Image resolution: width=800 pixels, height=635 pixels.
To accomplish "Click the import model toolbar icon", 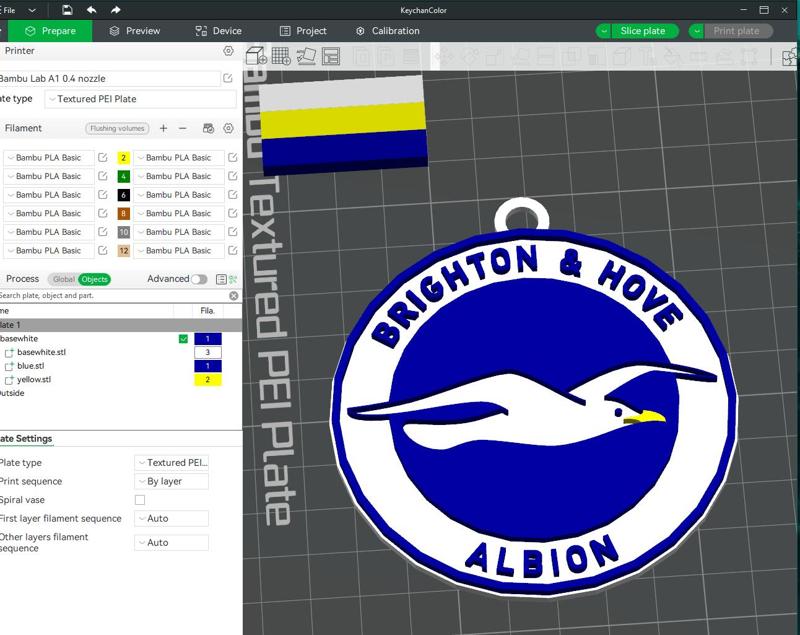I will [253, 55].
